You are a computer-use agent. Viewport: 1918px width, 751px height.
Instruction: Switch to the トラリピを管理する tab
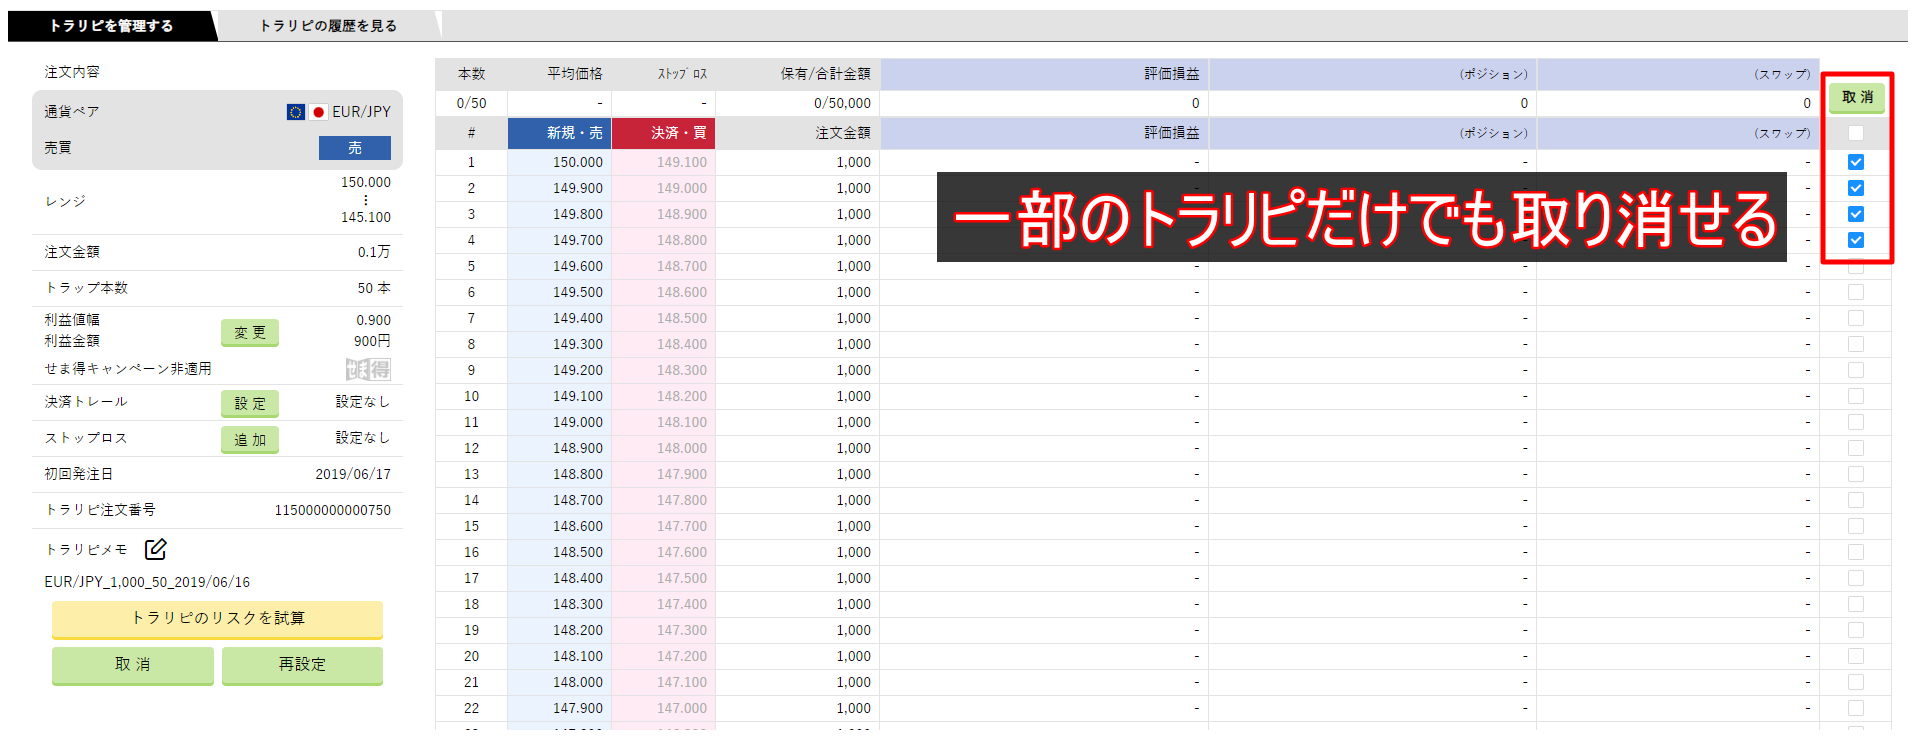click(x=111, y=26)
